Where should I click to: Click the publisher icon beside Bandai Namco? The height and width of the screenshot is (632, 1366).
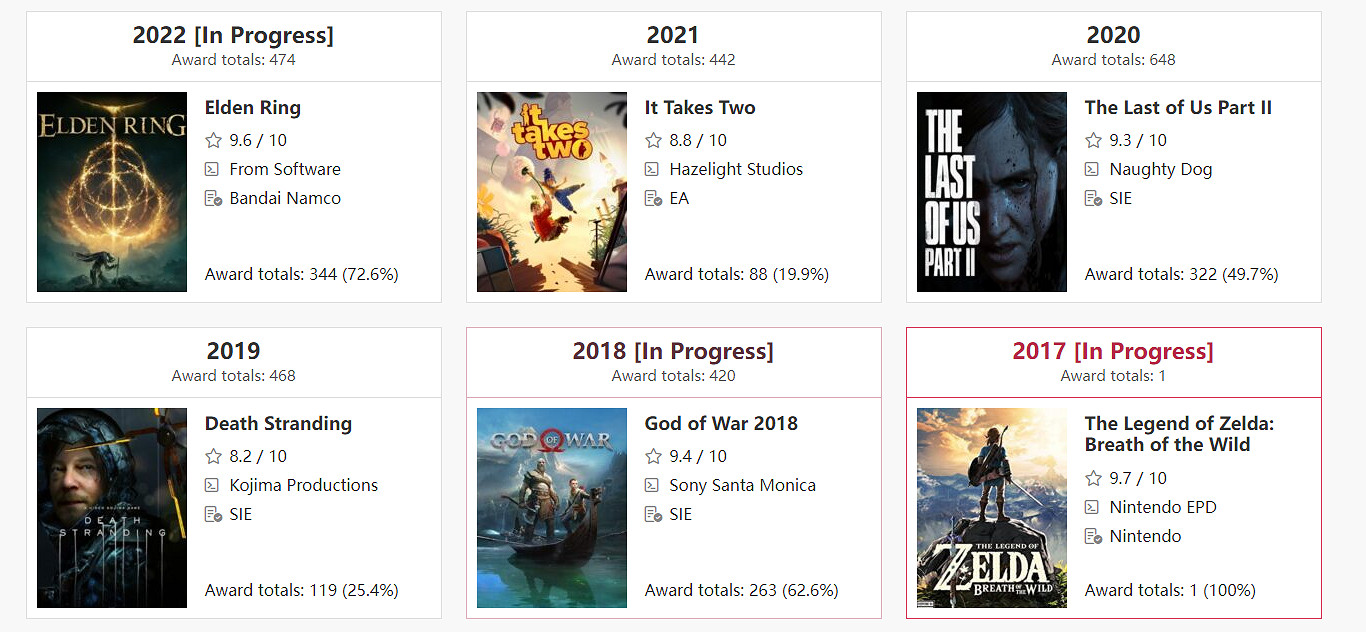click(213, 198)
